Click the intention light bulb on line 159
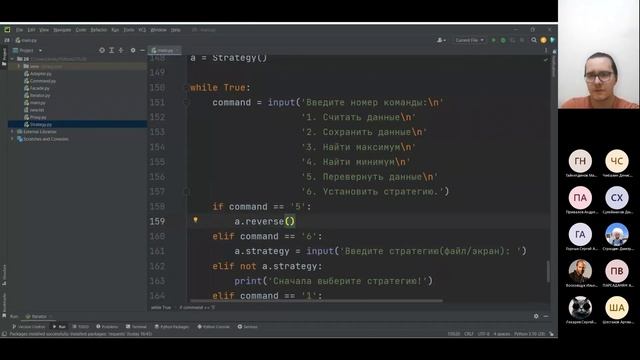640x360 pixels. pos(196,220)
